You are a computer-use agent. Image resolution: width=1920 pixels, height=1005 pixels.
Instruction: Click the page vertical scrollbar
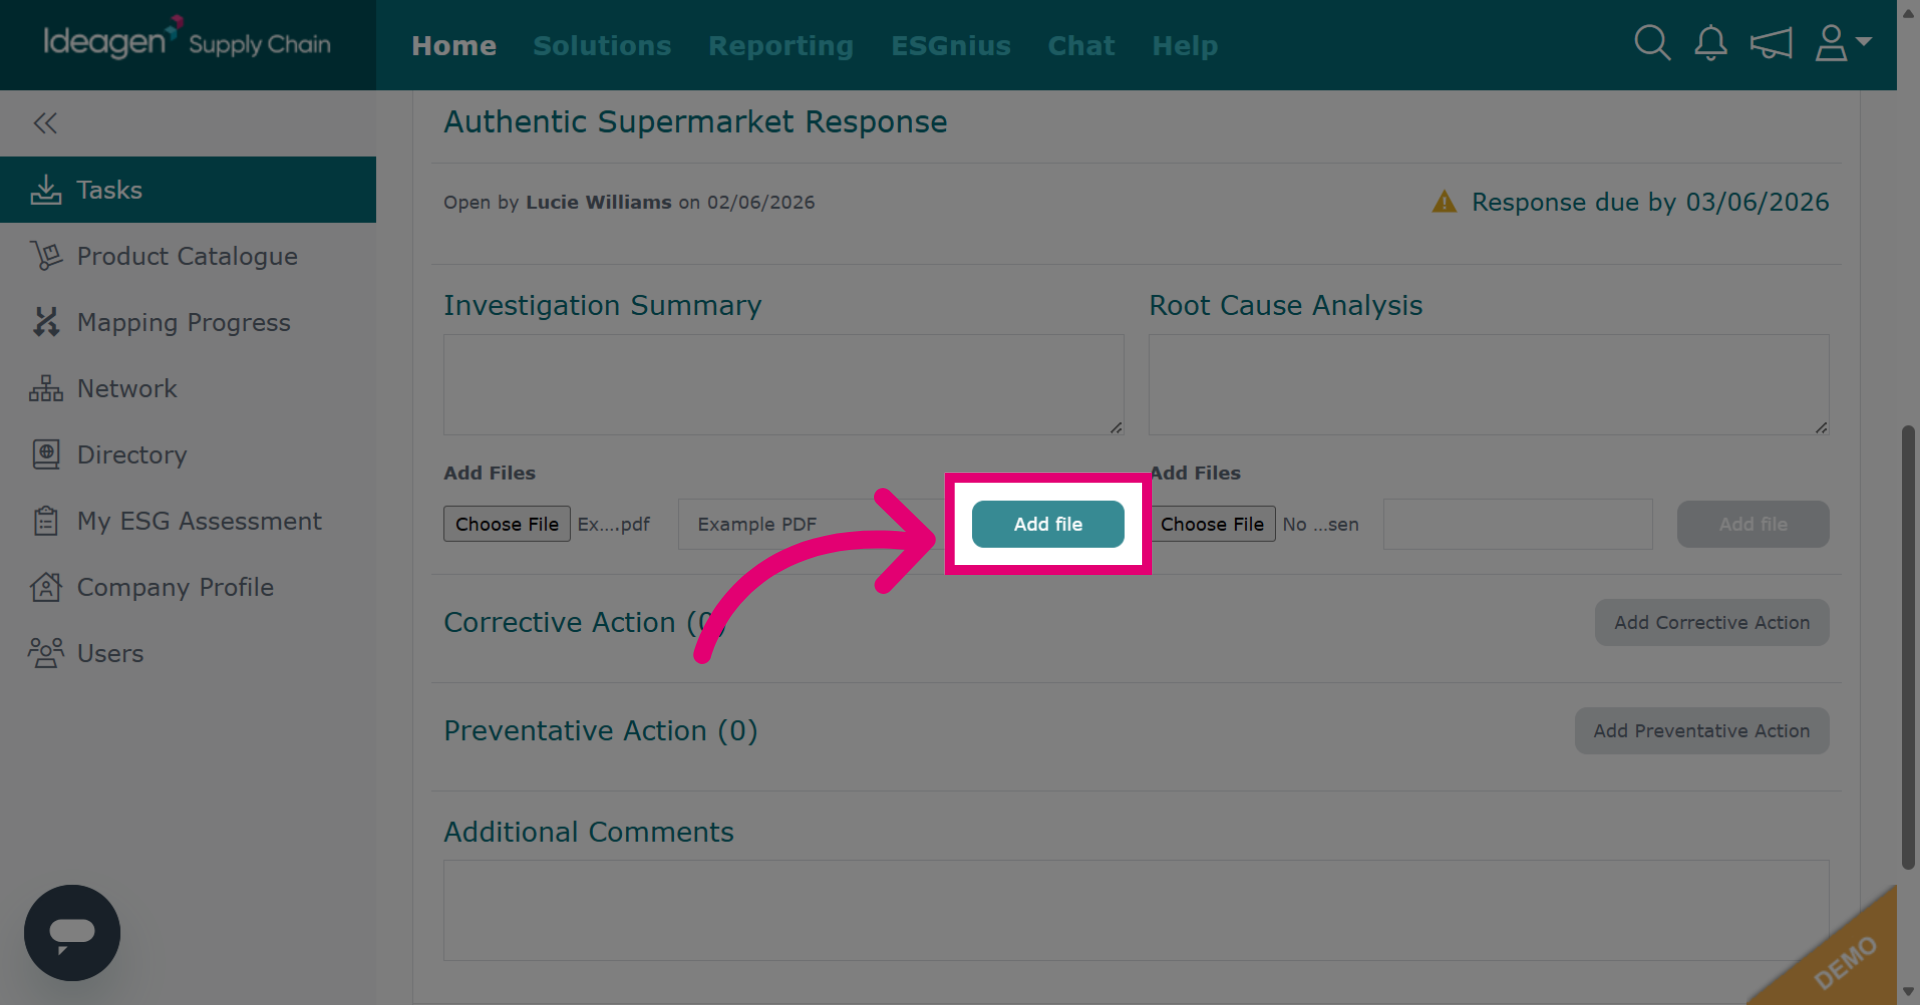click(1908, 647)
